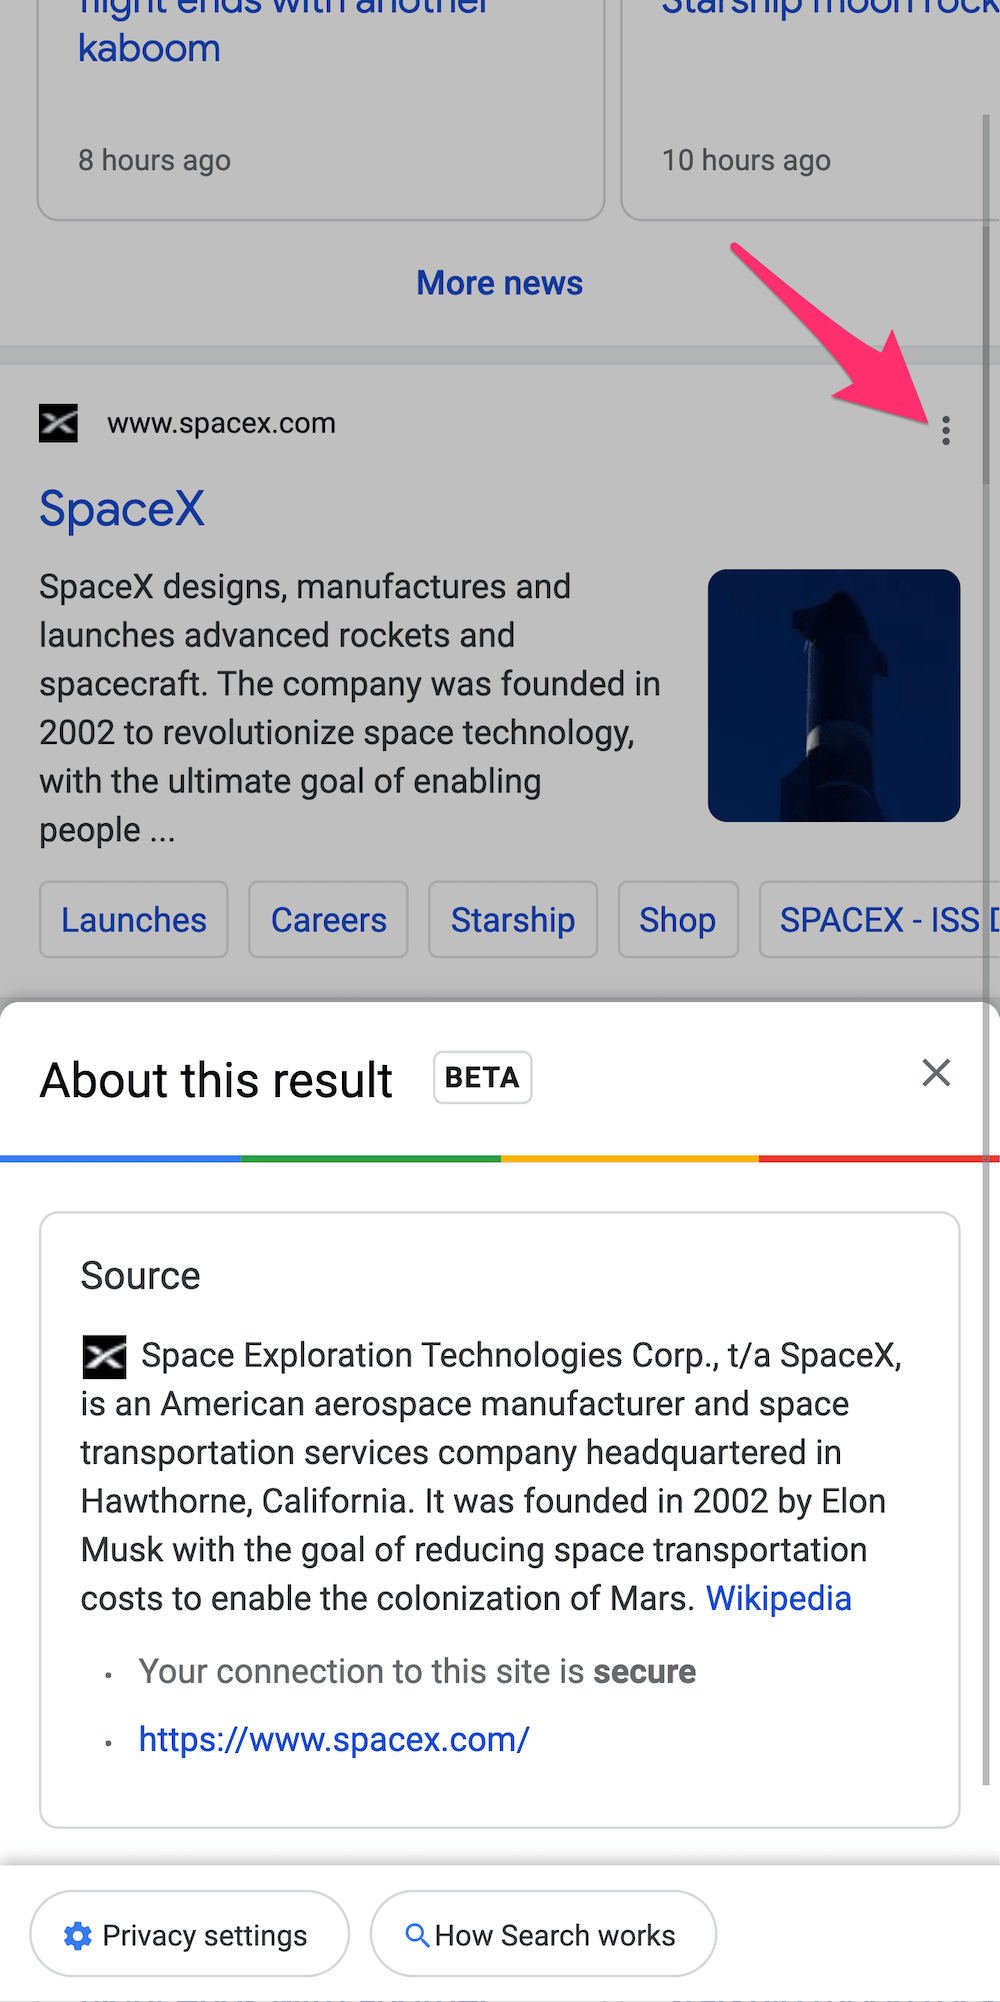Select the SPACEX - ISS chip
The width and height of the screenshot is (1000, 2002).
880,919
